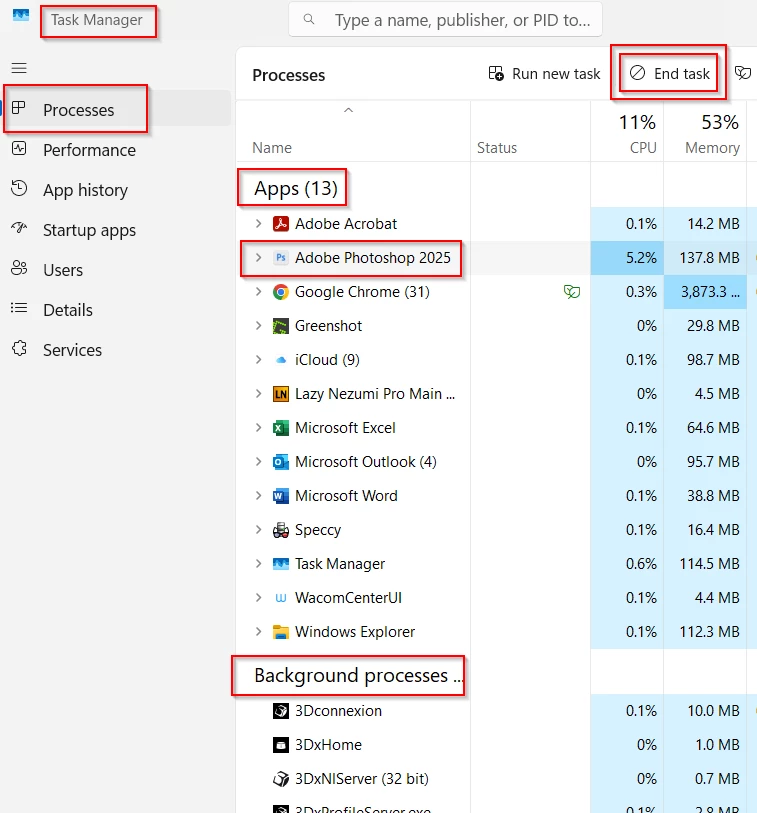Expand the WacomCenterUI process group
The height and width of the screenshot is (813, 757).
pos(258,597)
